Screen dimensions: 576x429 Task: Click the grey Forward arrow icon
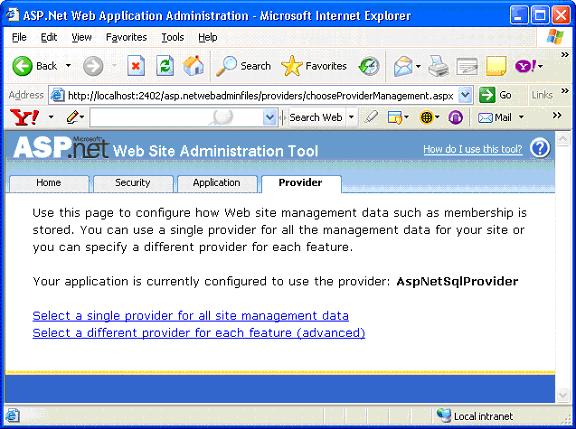93,66
